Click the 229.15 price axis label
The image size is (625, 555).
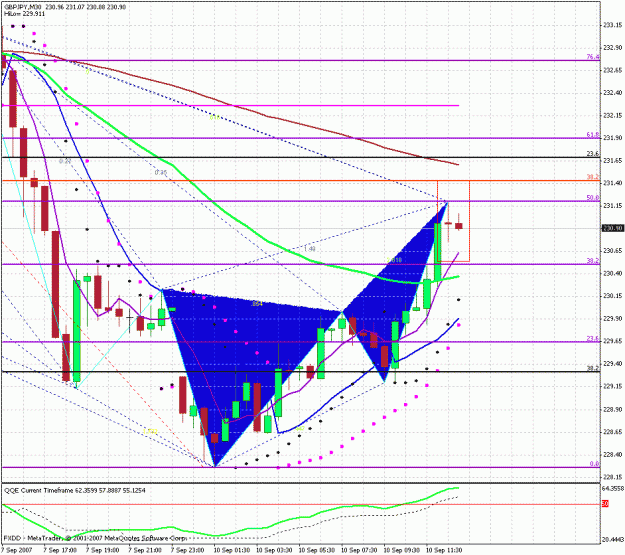pyautogui.click(x=613, y=386)
